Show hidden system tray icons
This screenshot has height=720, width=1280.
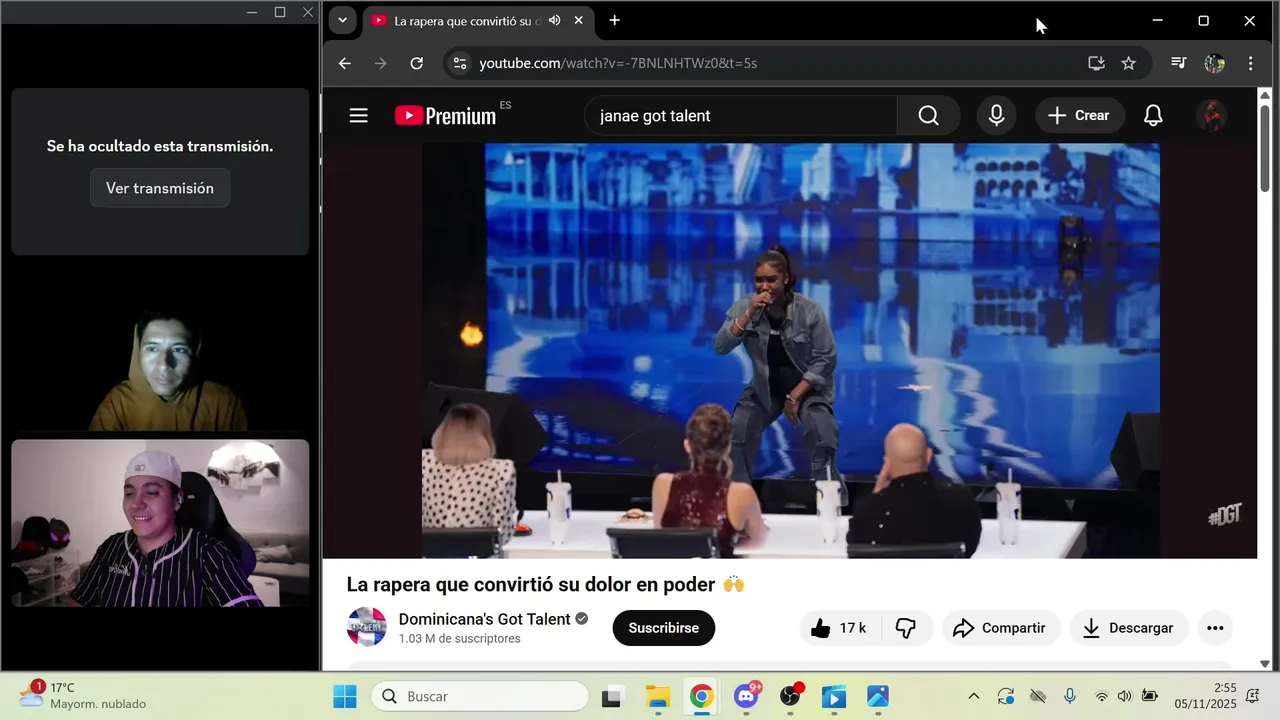pos(974,696)
